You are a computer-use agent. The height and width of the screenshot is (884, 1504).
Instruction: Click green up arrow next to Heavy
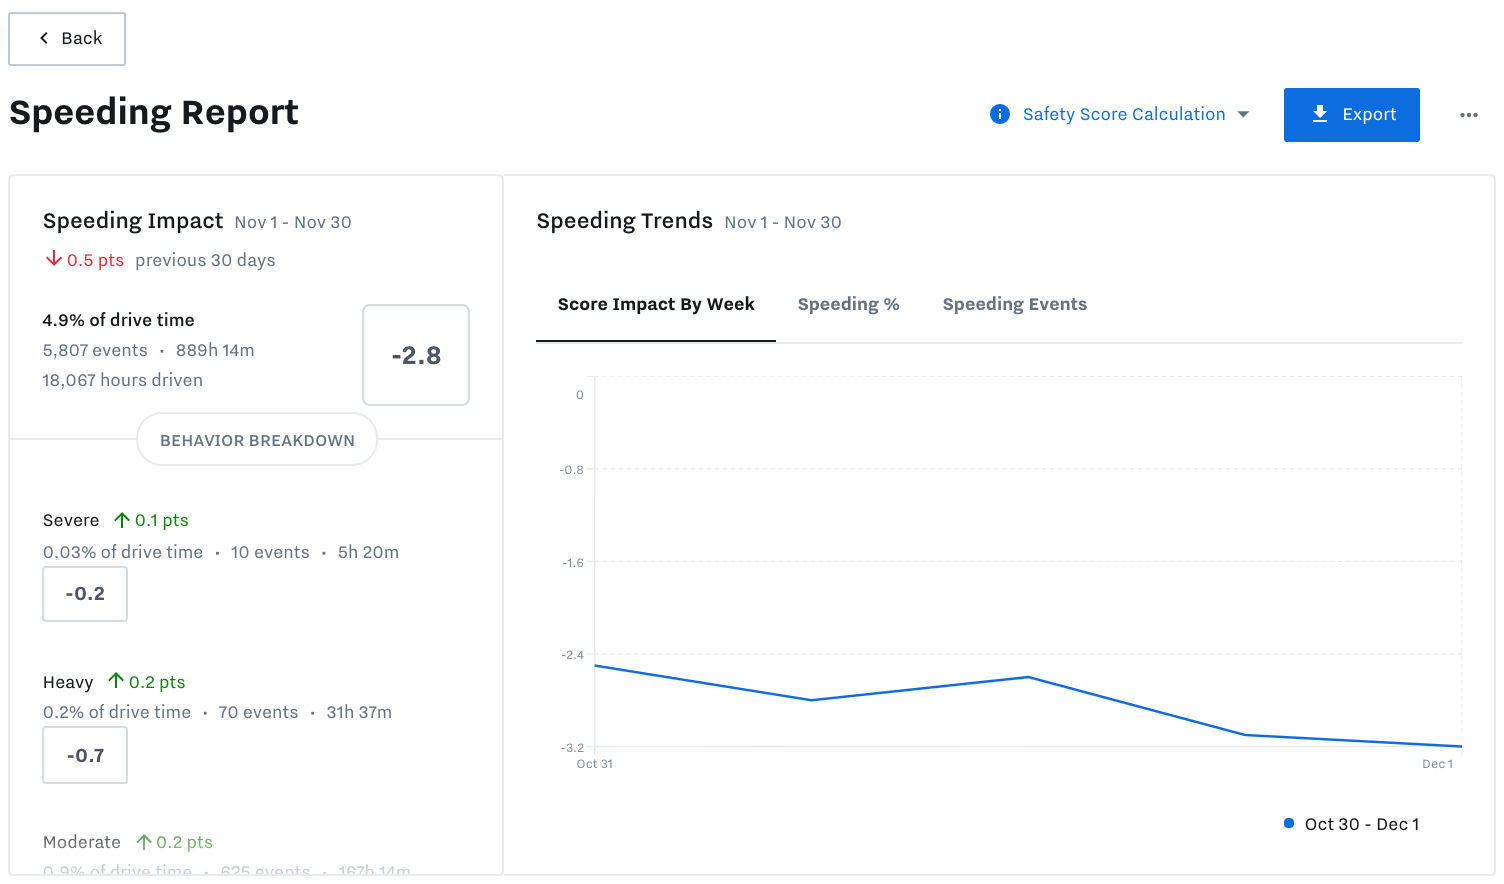click(116, 681)
